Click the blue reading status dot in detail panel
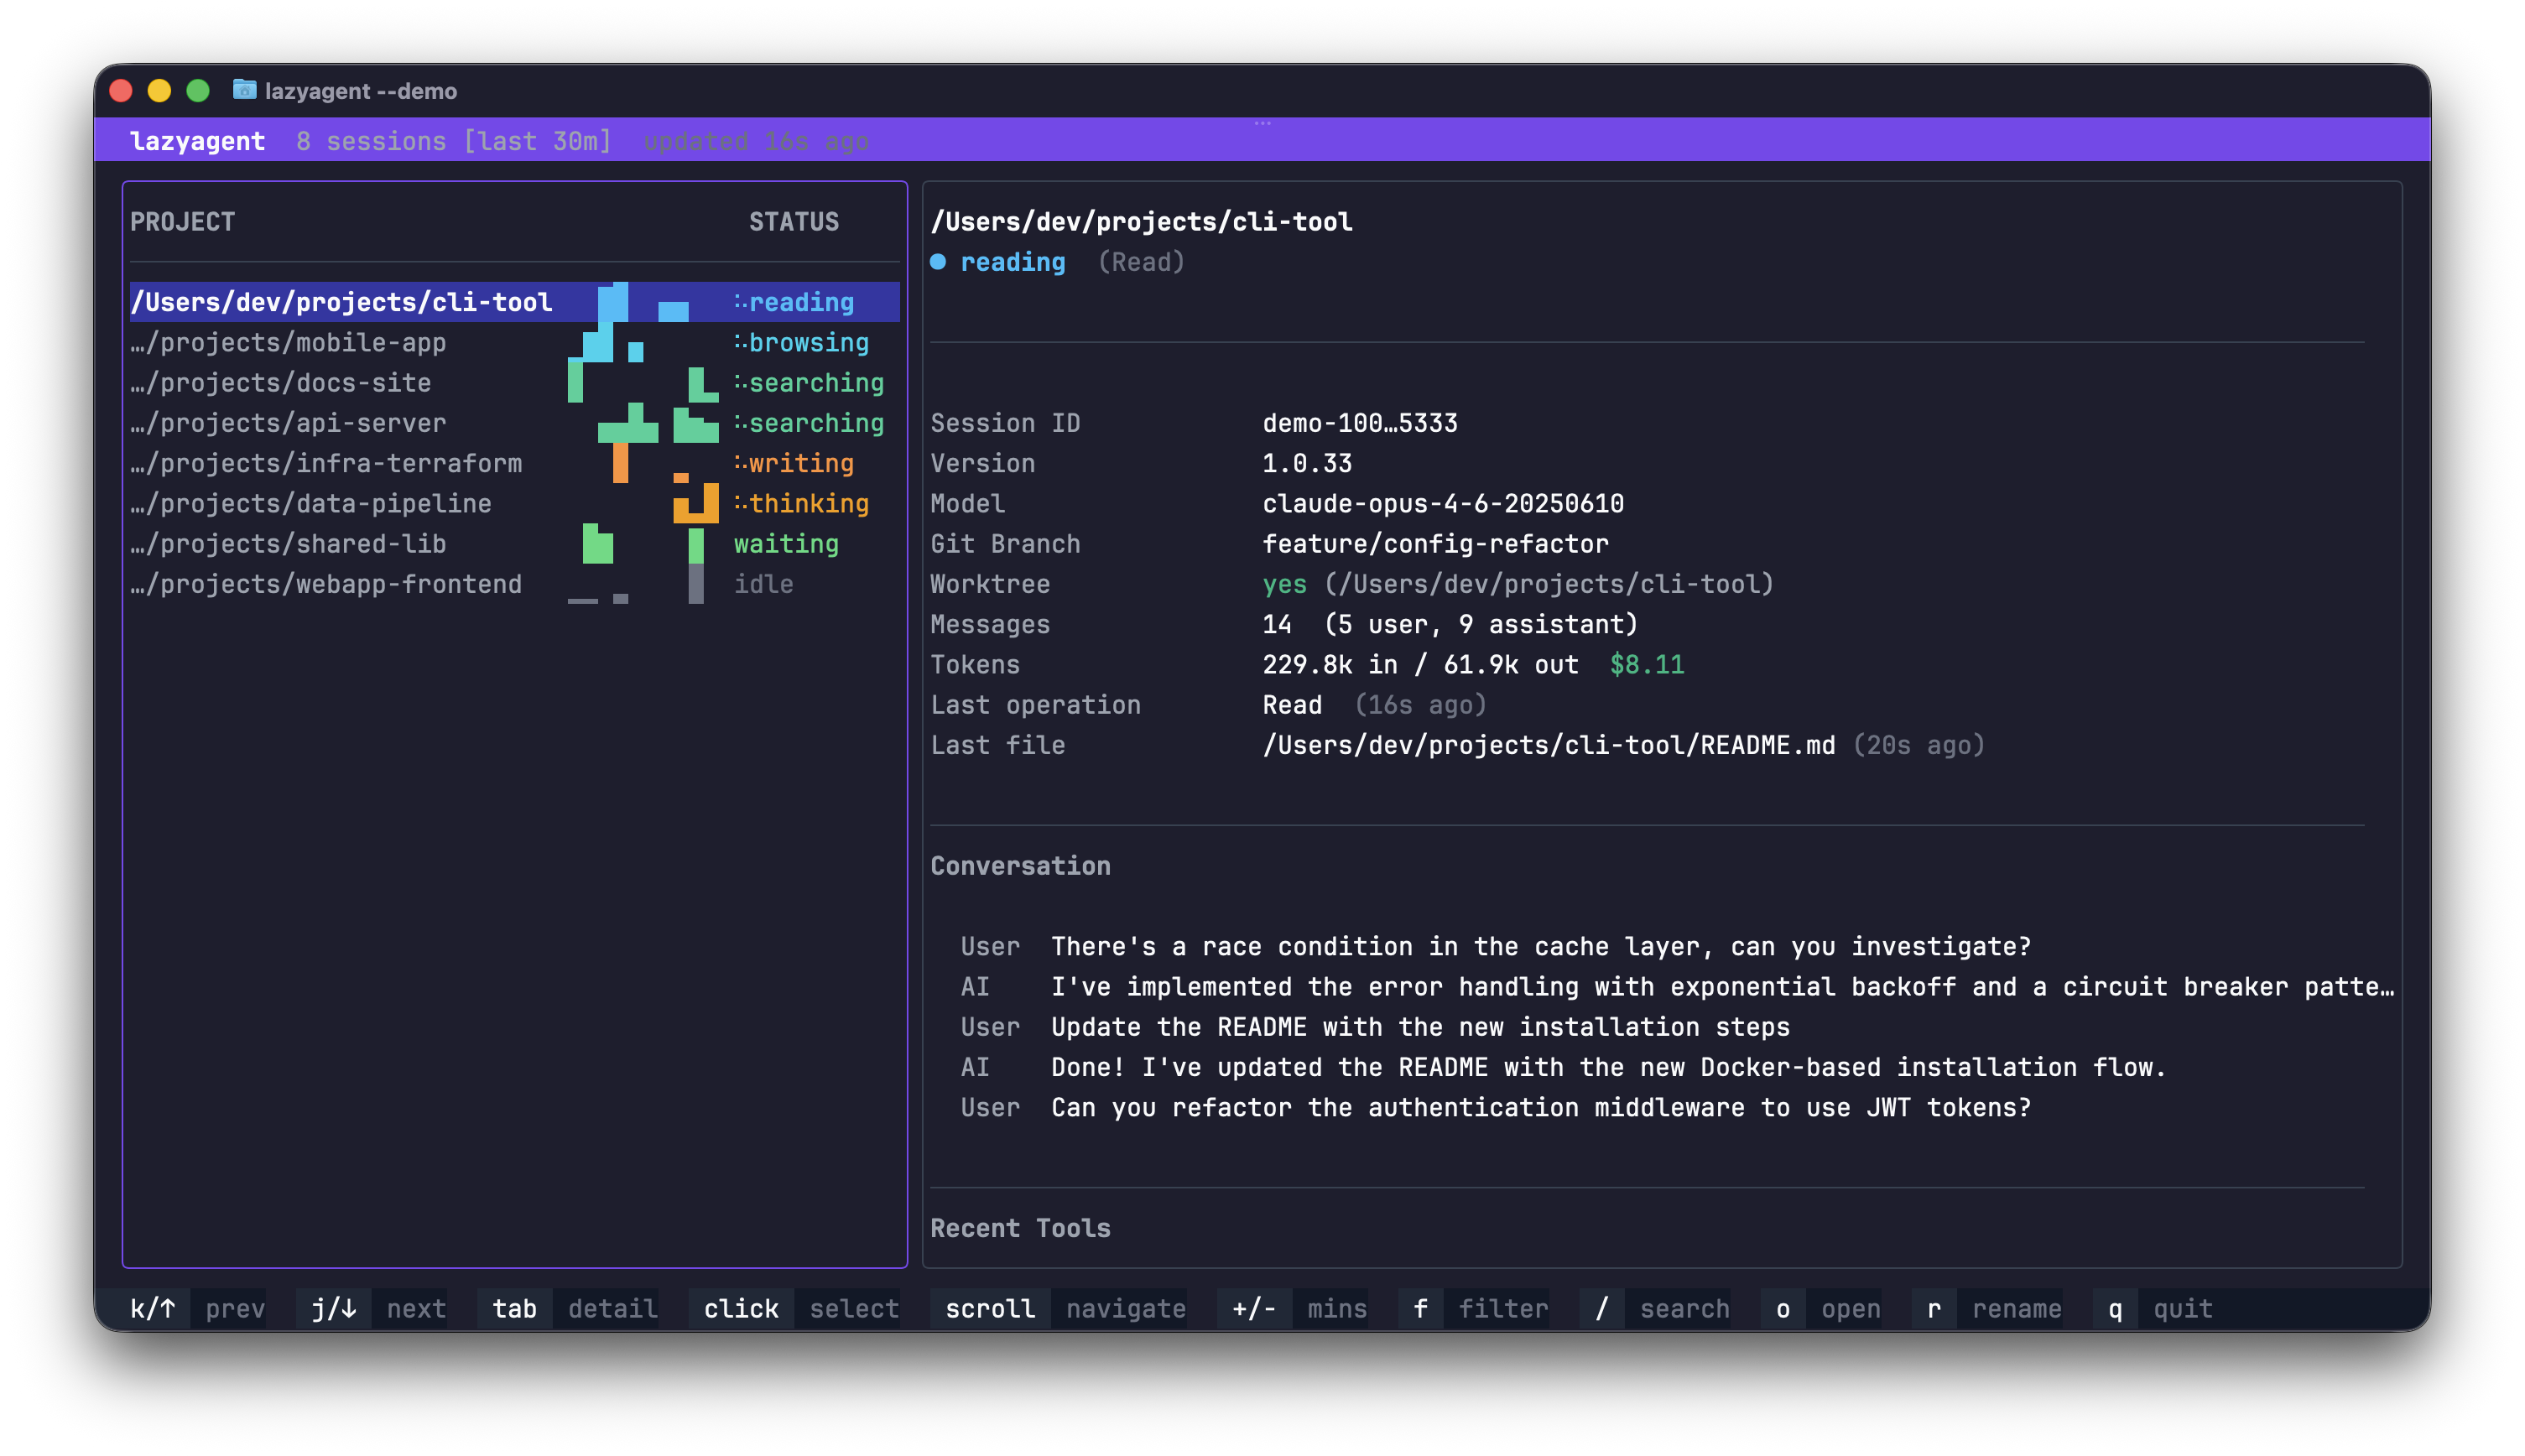Screen dimensions: 2525x1456 click(x=939, y=261)
